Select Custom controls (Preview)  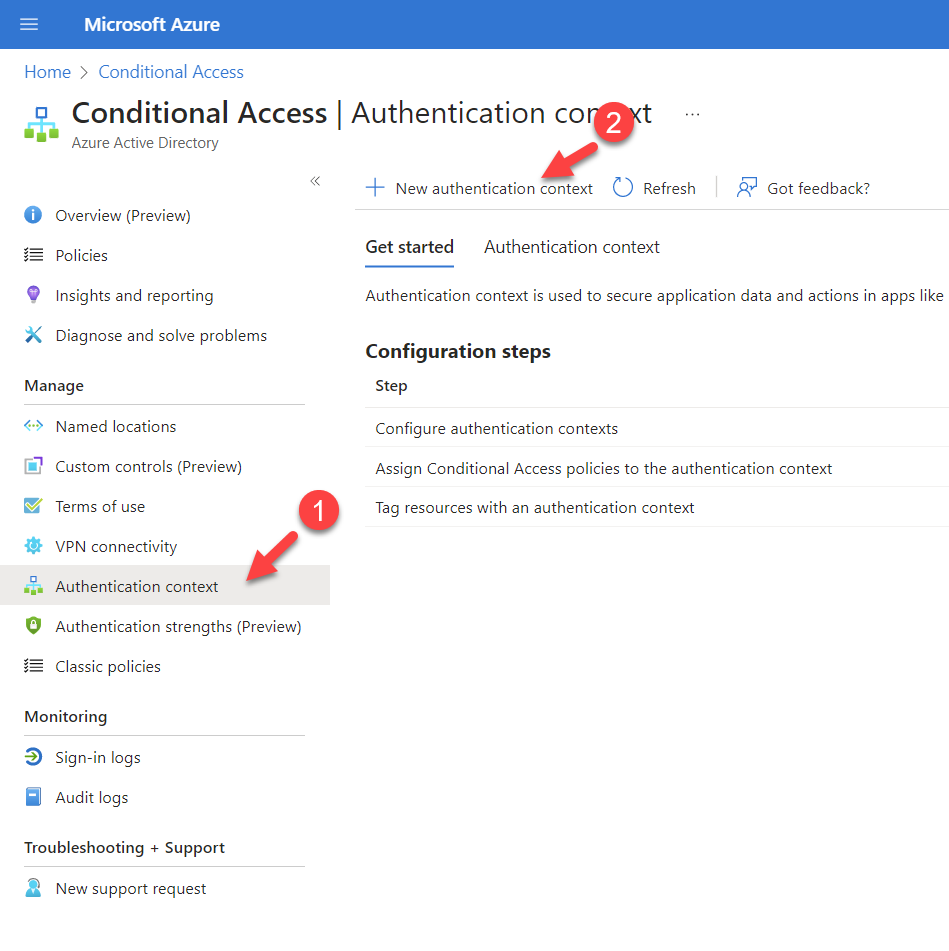(148, 466)
